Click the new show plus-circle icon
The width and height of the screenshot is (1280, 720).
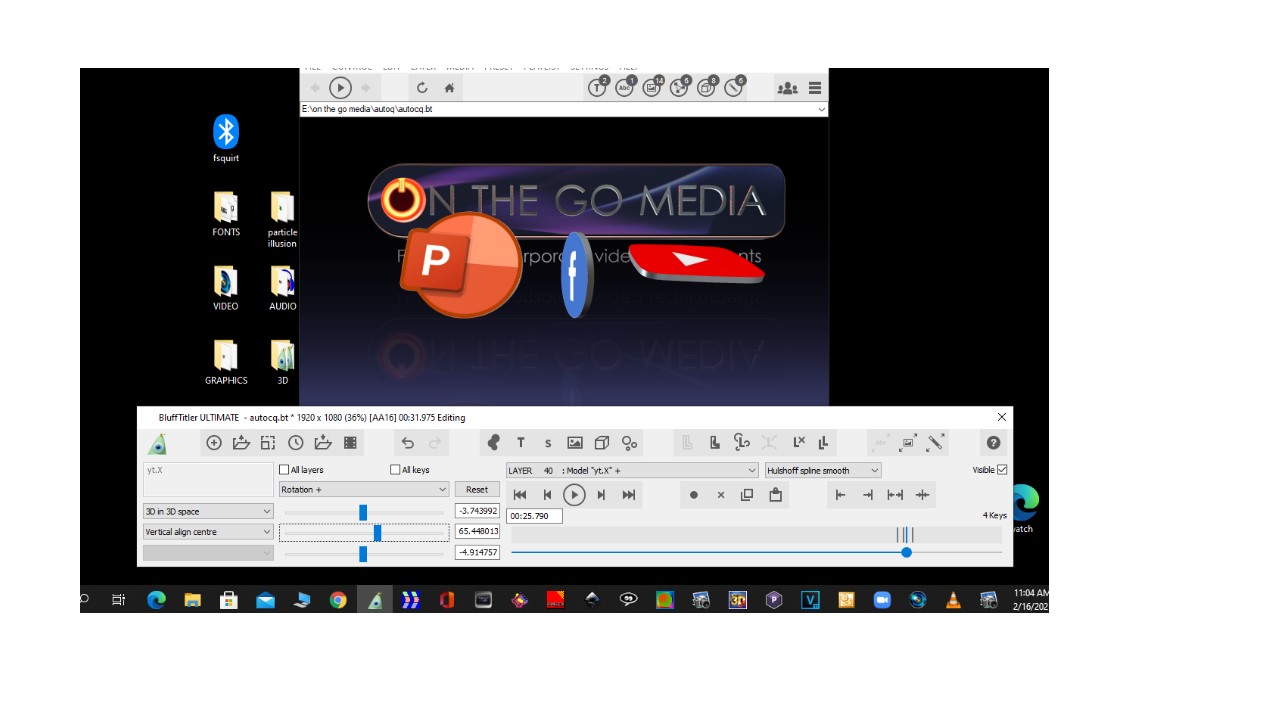pos(214,443)
